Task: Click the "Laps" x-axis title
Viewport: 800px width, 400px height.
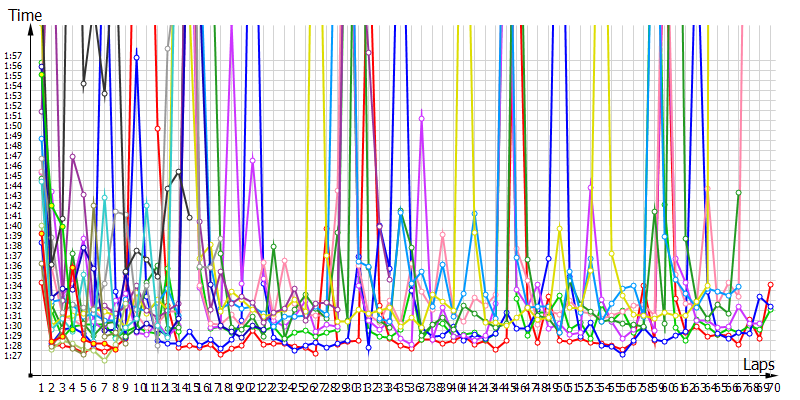Action: (758, 367)
